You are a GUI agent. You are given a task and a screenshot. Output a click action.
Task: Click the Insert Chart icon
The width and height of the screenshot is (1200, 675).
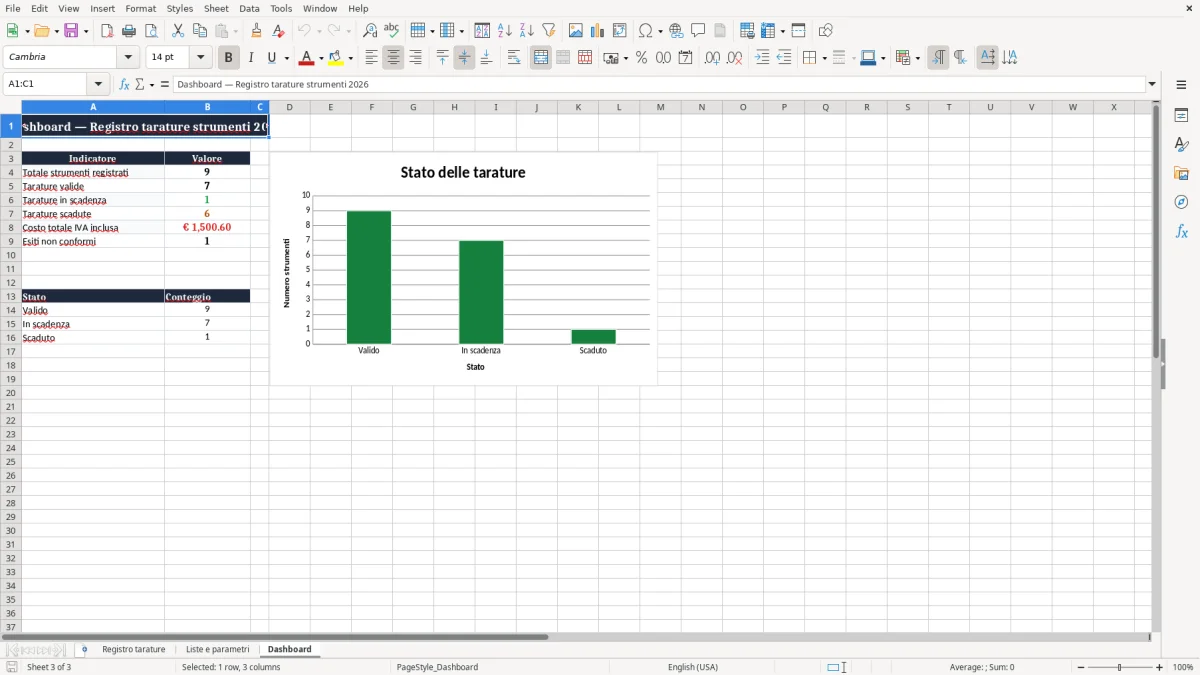[x=598, y=31]
